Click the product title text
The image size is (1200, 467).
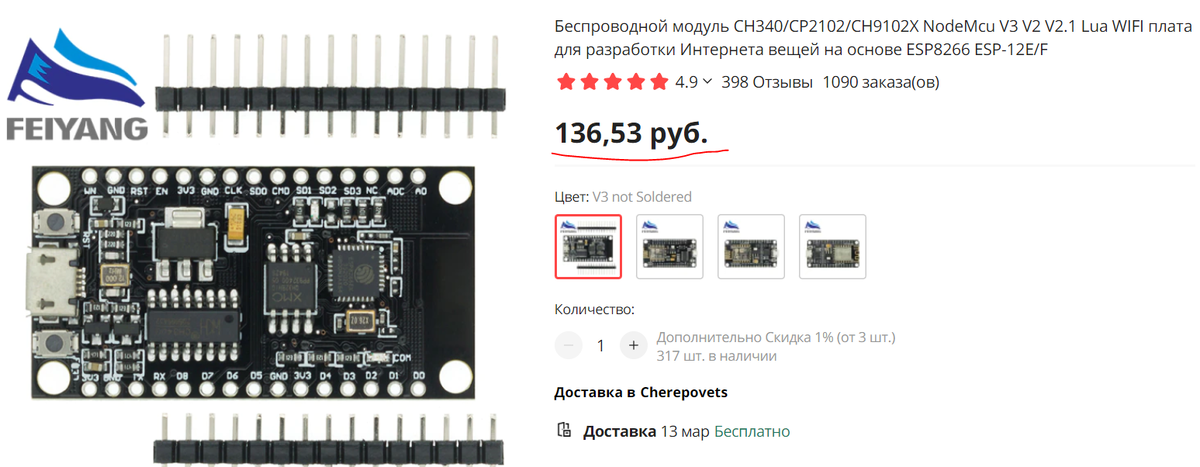(x=873, y=38)
